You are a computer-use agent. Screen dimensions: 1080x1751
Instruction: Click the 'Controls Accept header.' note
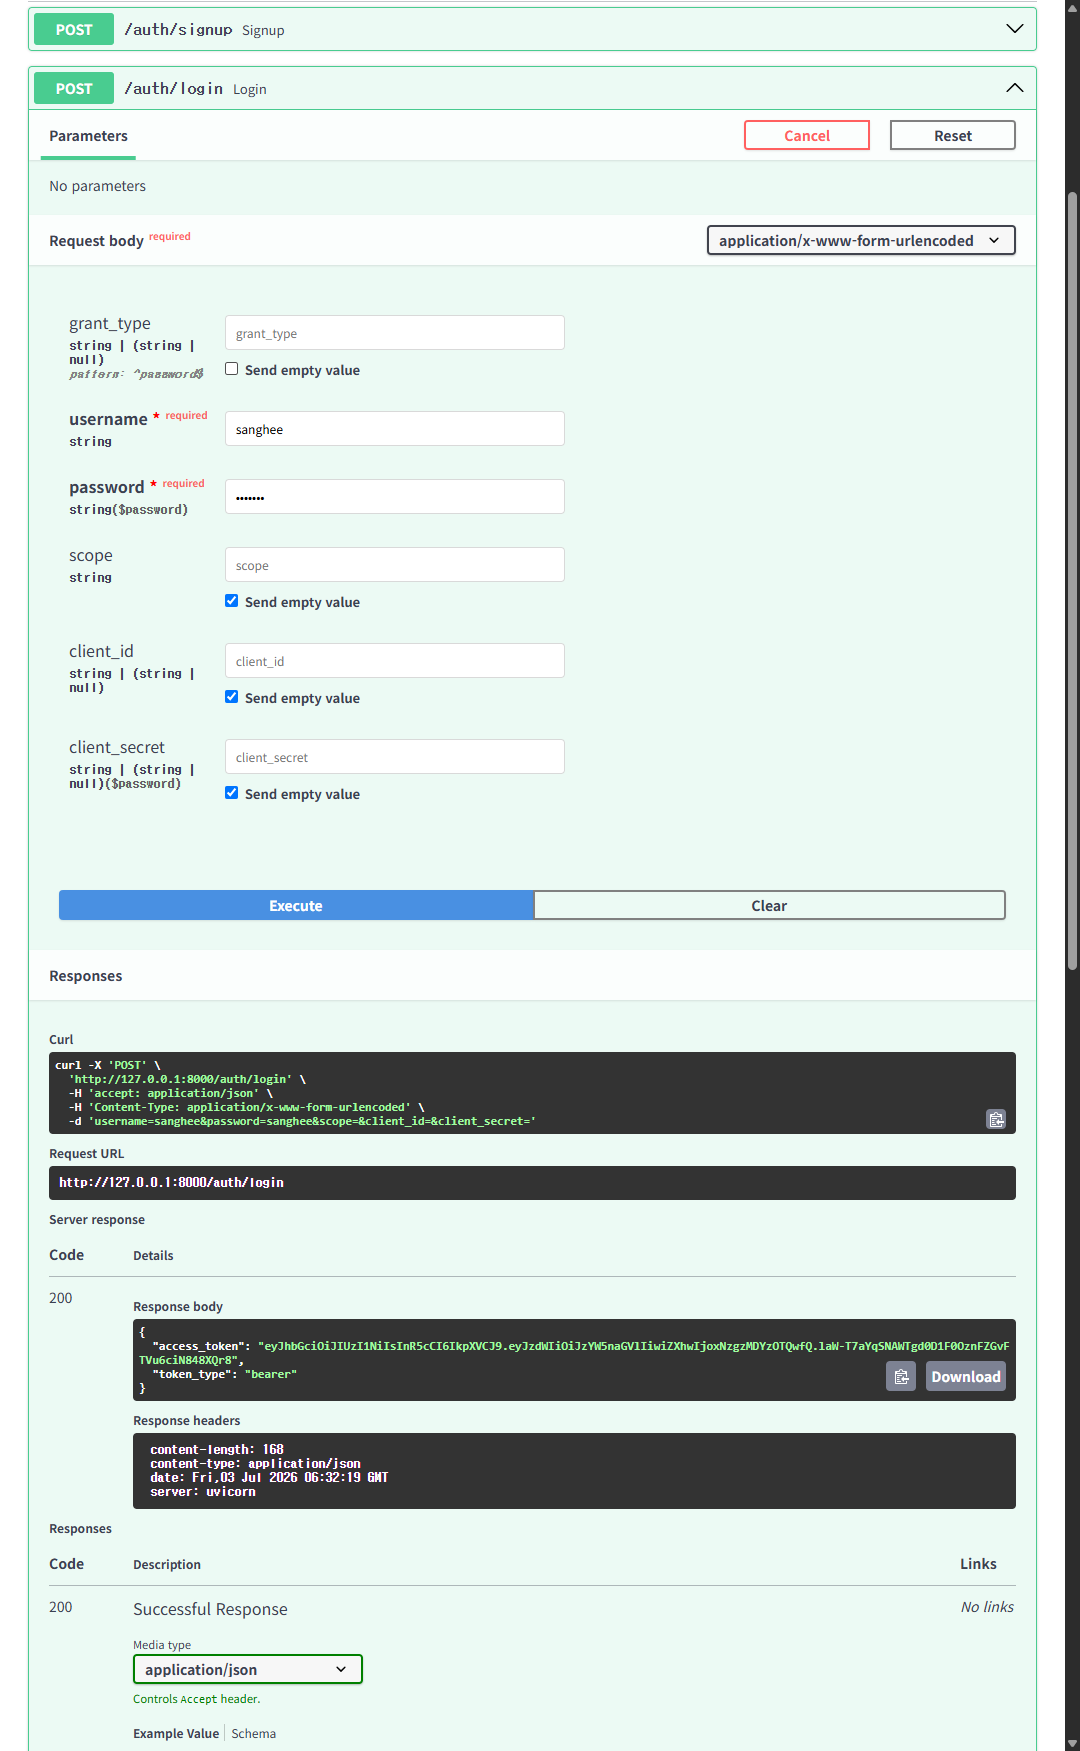196,1699
